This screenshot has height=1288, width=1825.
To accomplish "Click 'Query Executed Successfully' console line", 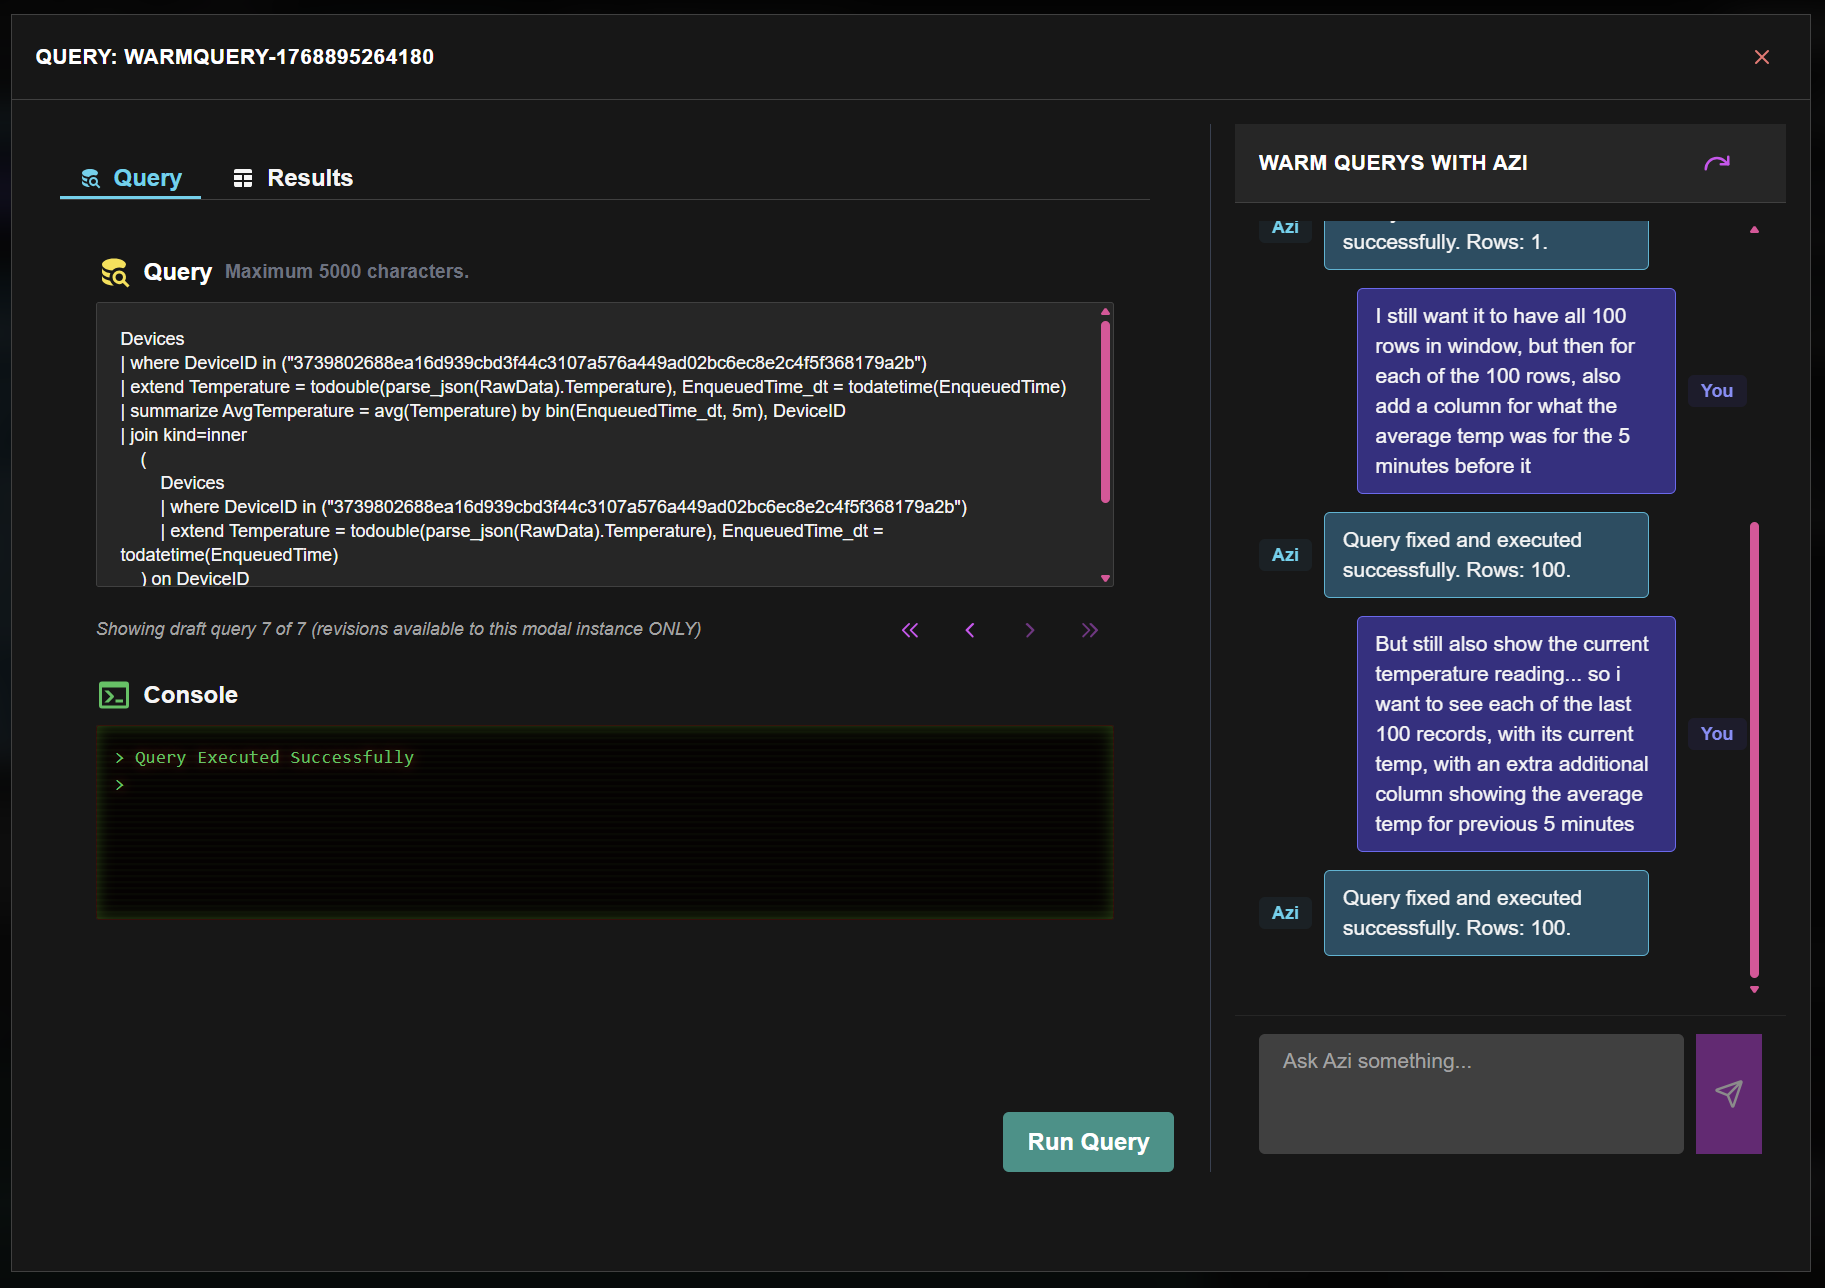I will (x=274, y=757).
